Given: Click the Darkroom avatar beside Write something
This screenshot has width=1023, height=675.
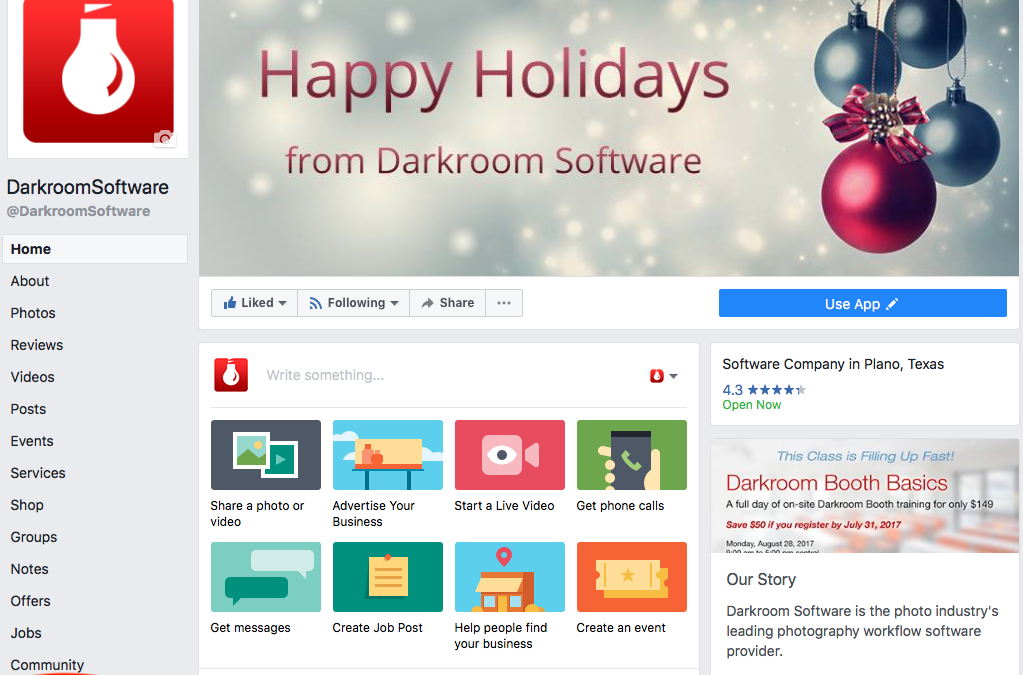Looking at the screenshot, I should [231, 375].
